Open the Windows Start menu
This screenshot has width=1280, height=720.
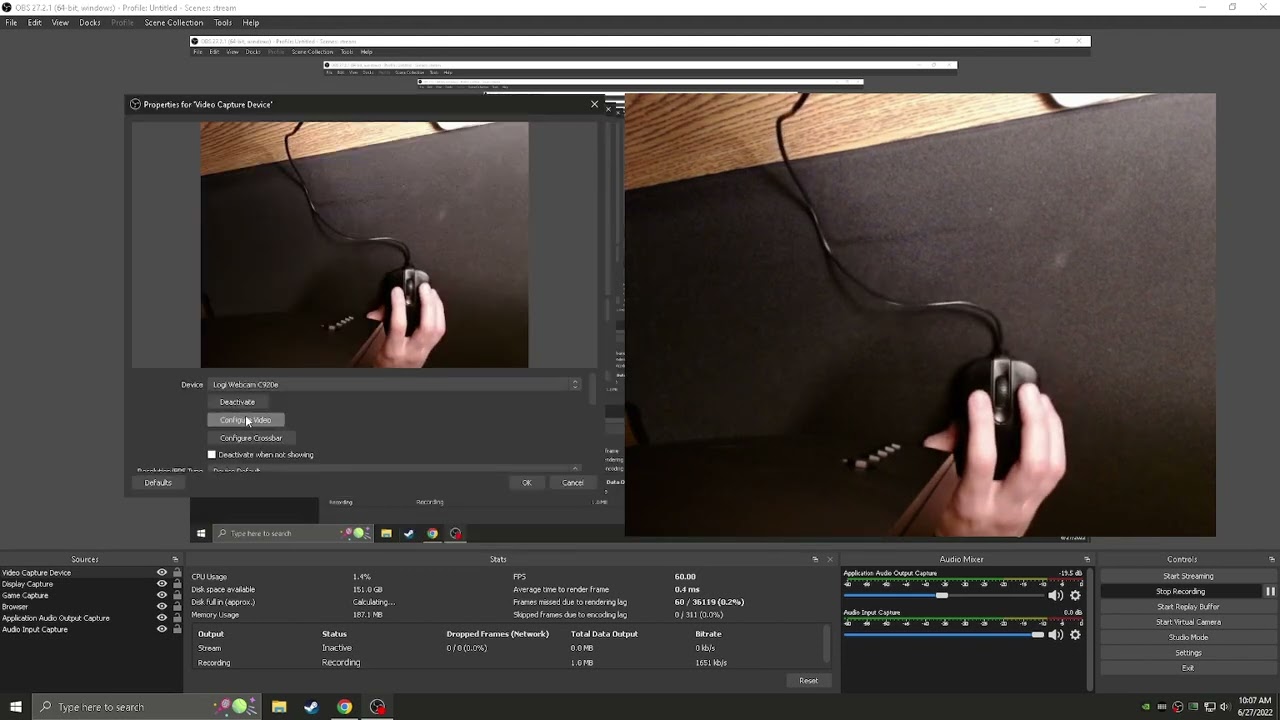[x=15, y=707]
